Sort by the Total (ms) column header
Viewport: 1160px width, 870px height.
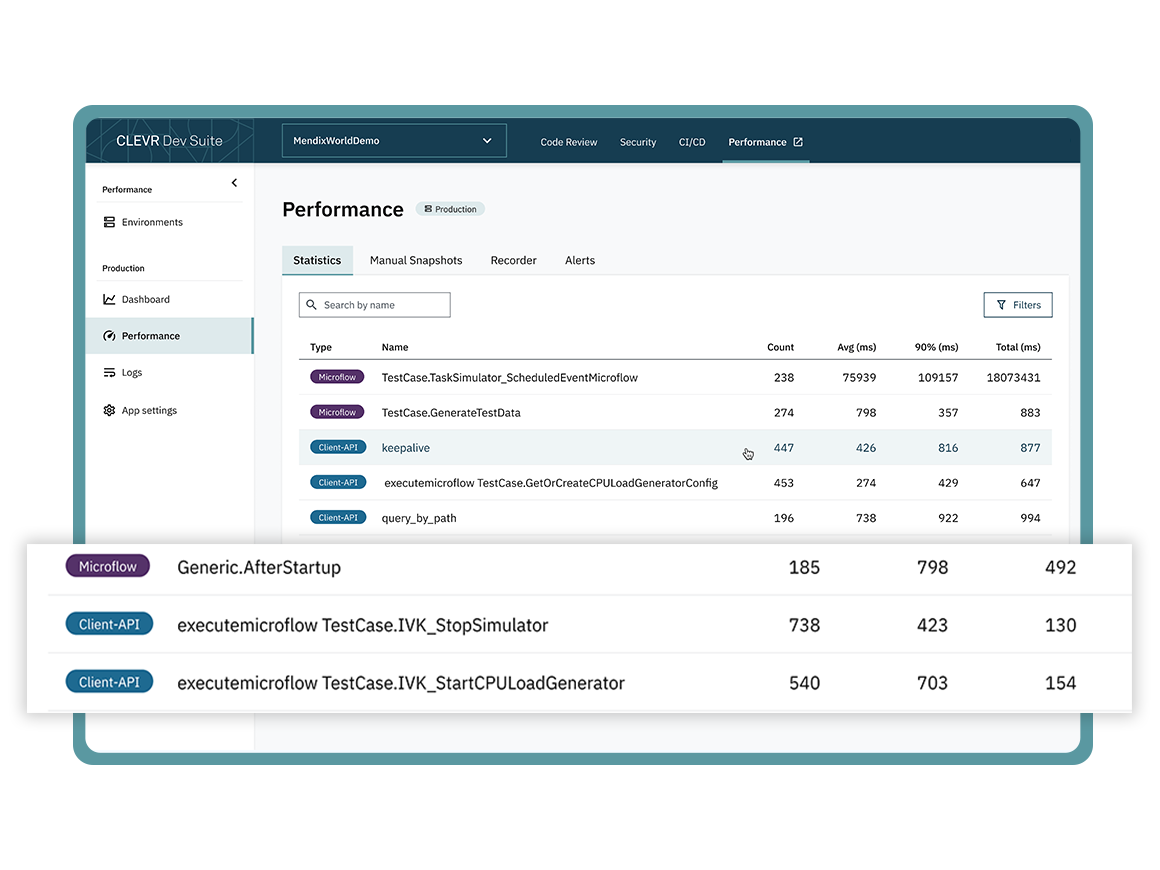coord(1018,347)
